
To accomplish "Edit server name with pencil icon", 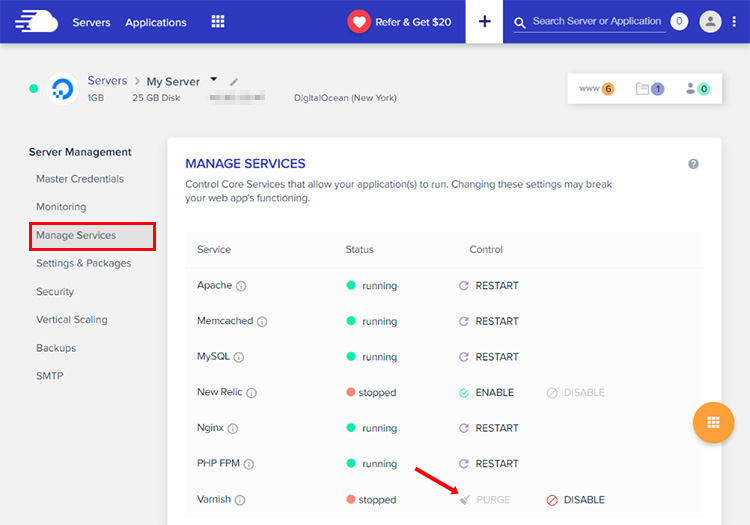I will (234, 82).
